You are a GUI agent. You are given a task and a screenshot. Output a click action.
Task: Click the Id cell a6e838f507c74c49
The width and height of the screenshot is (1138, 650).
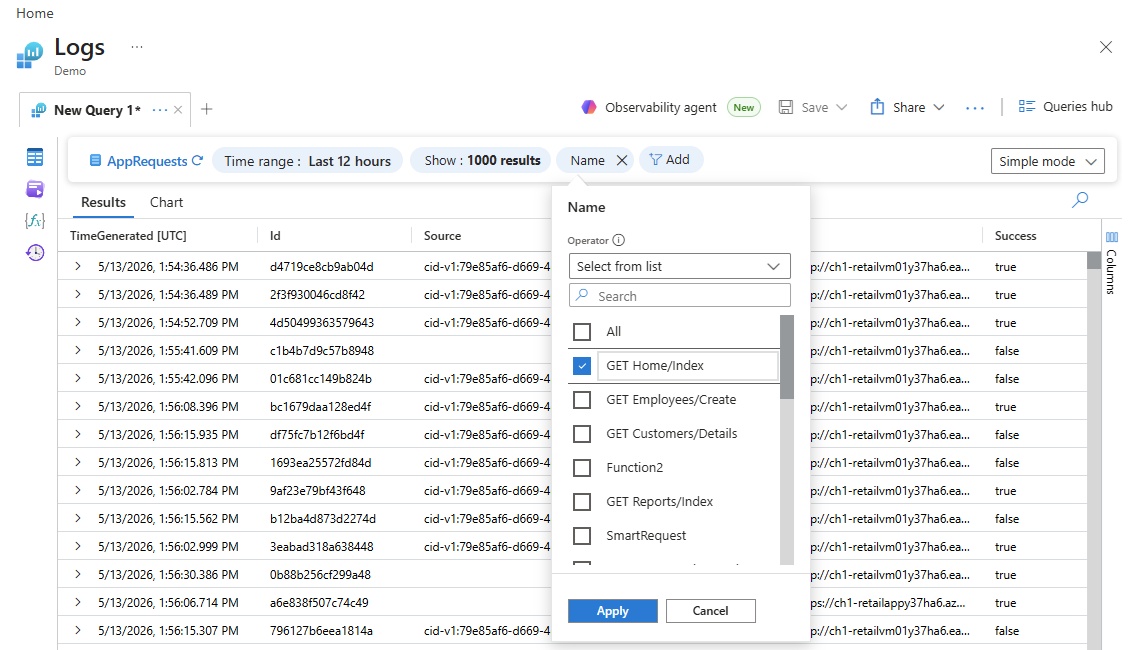(x=319, y=603)
